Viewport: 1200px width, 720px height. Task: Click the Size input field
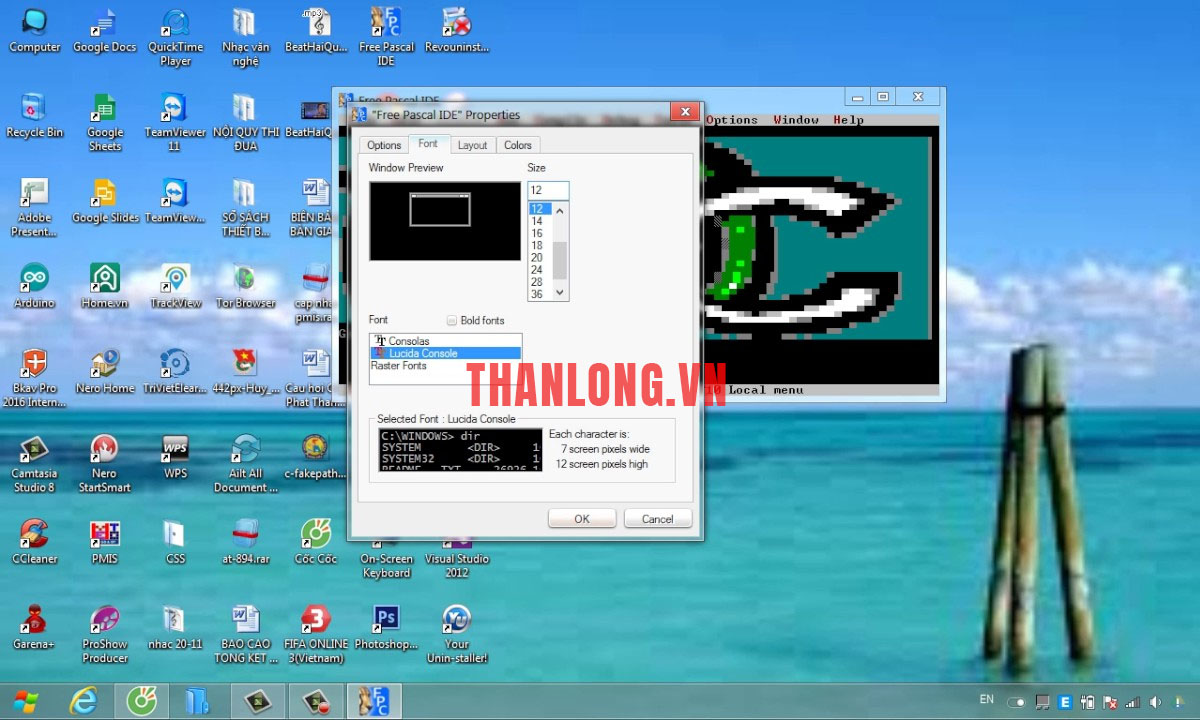(x=548, y=190)
